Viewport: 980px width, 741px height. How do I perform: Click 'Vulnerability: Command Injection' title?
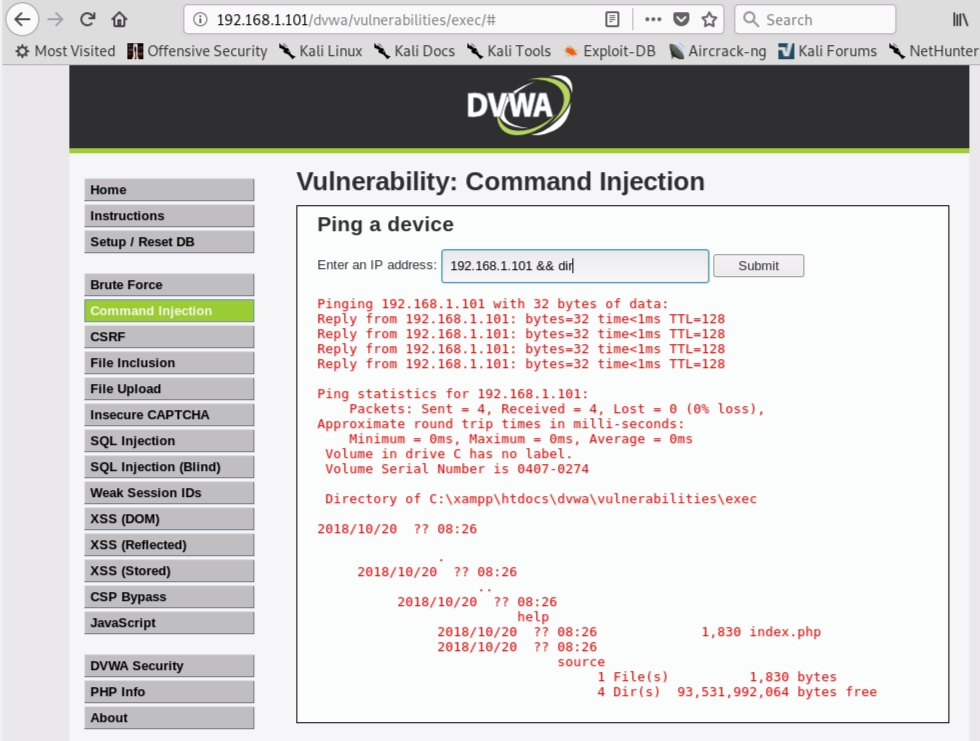tap(501, 182)
